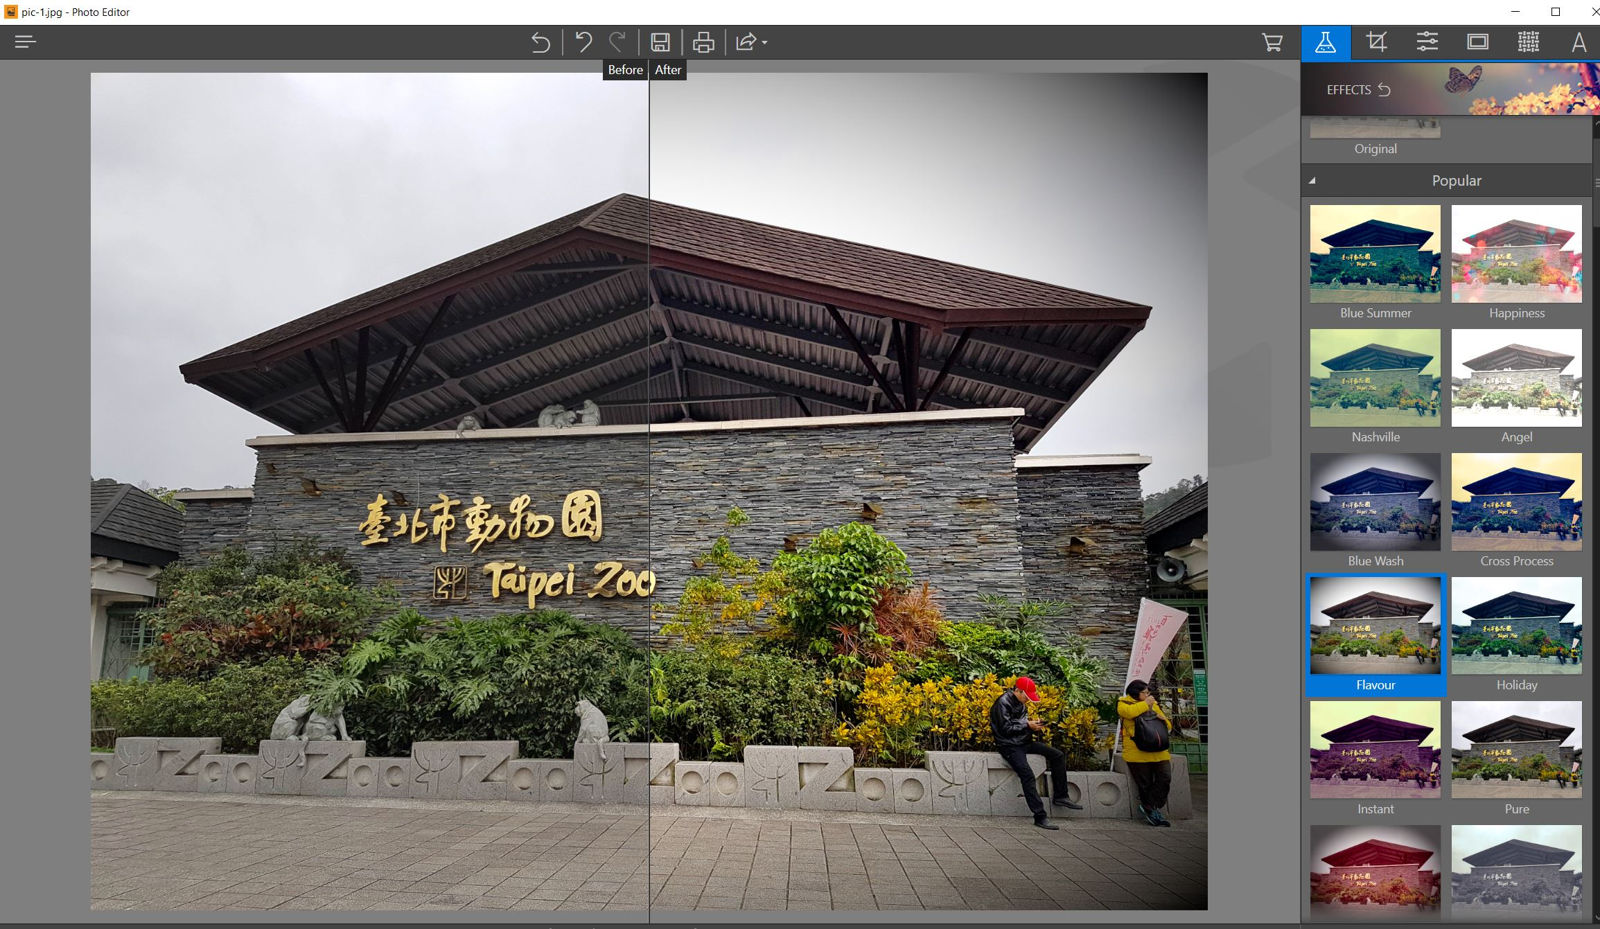This screenshot has height=929, width=1600.
Task: Apply the grey effect below Pure
Action: pos(1516,872)
